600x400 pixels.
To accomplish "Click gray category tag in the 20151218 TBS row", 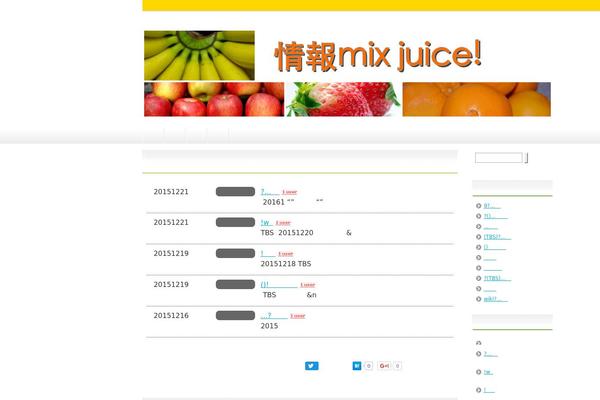I will (235, 253).
